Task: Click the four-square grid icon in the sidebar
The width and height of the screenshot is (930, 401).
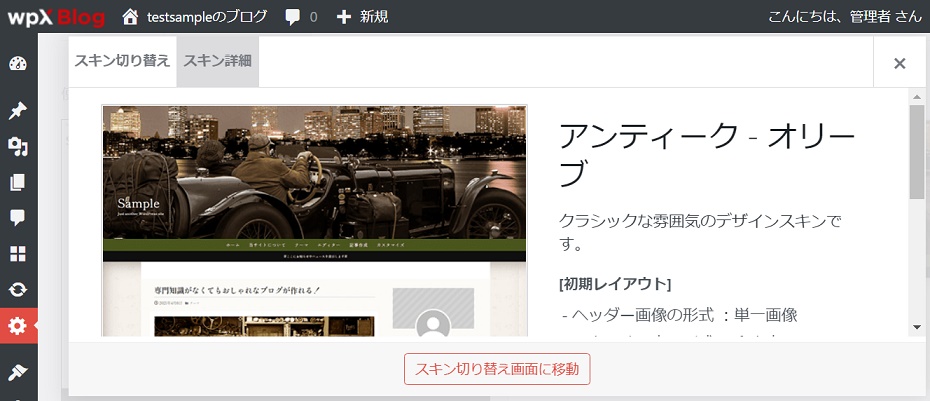Action: pos(18,253)
